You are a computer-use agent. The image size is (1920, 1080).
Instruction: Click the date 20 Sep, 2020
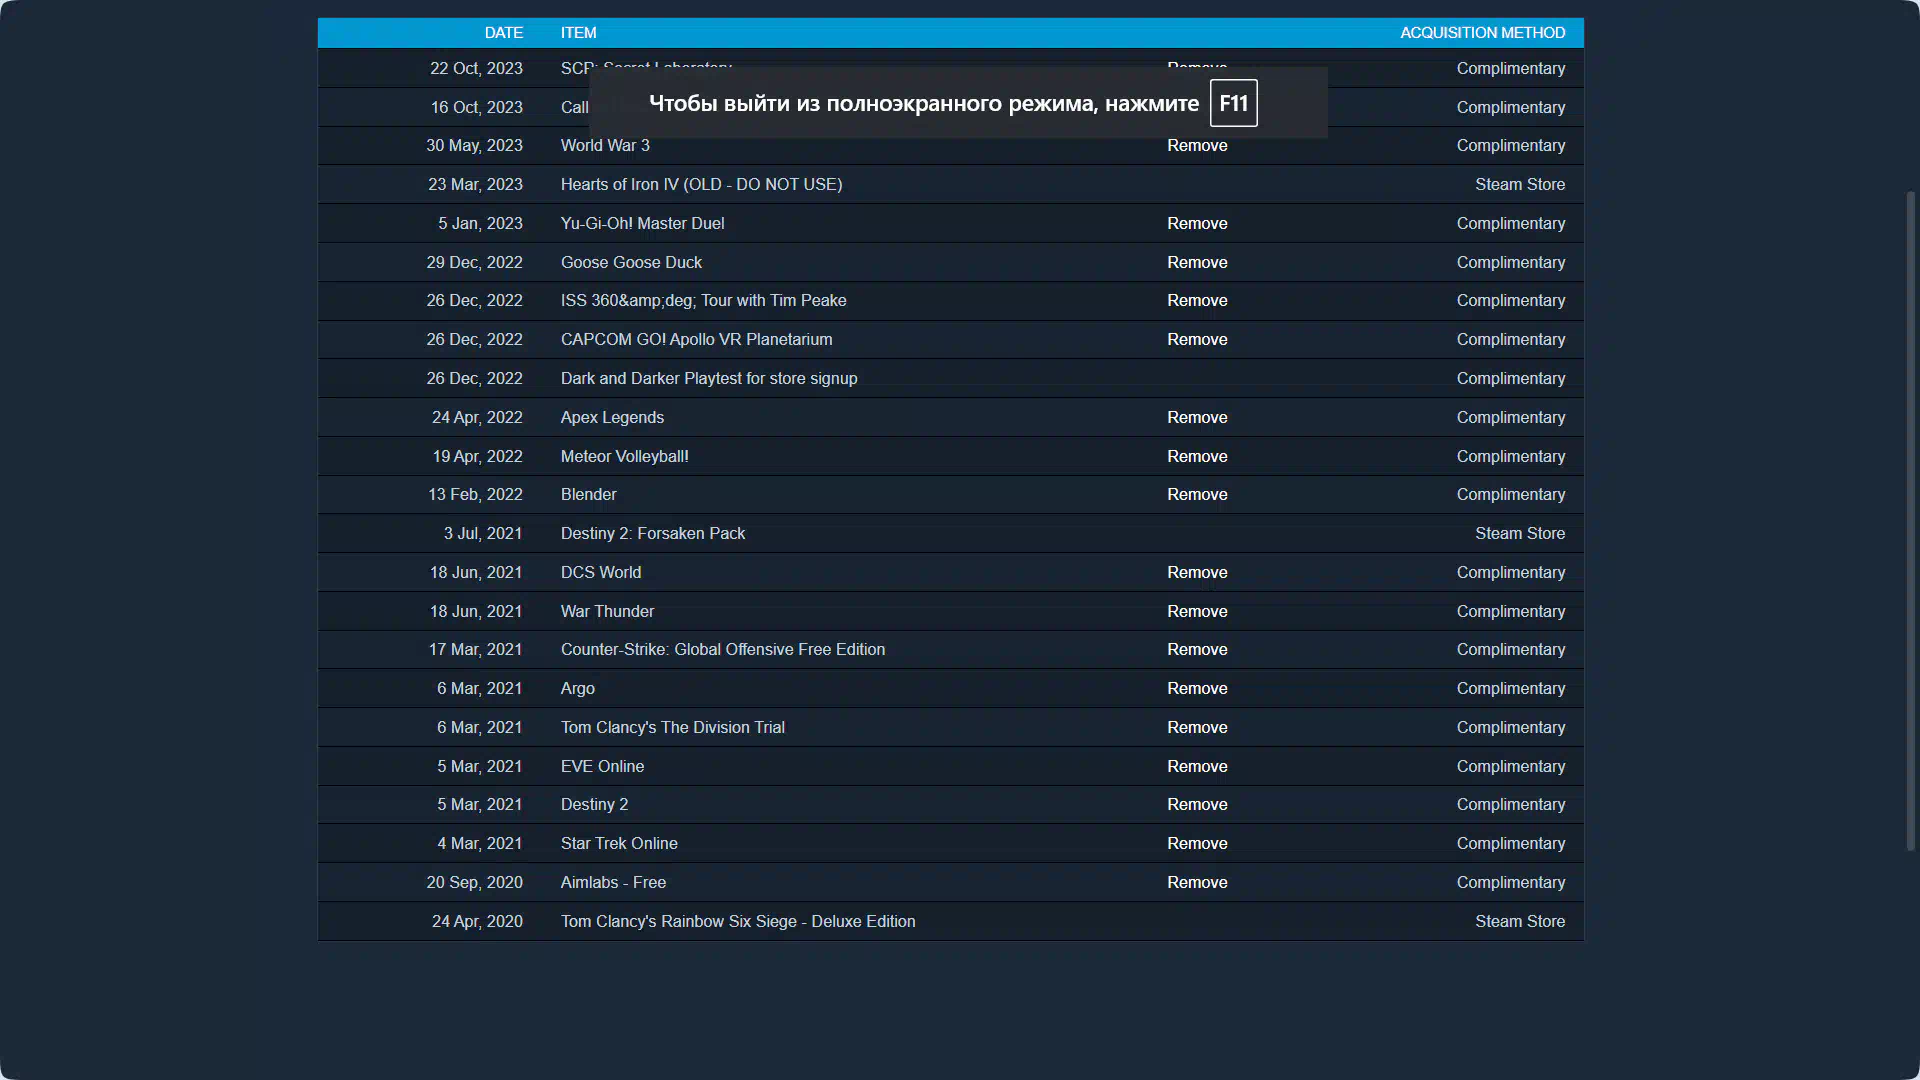coord(474,883)
